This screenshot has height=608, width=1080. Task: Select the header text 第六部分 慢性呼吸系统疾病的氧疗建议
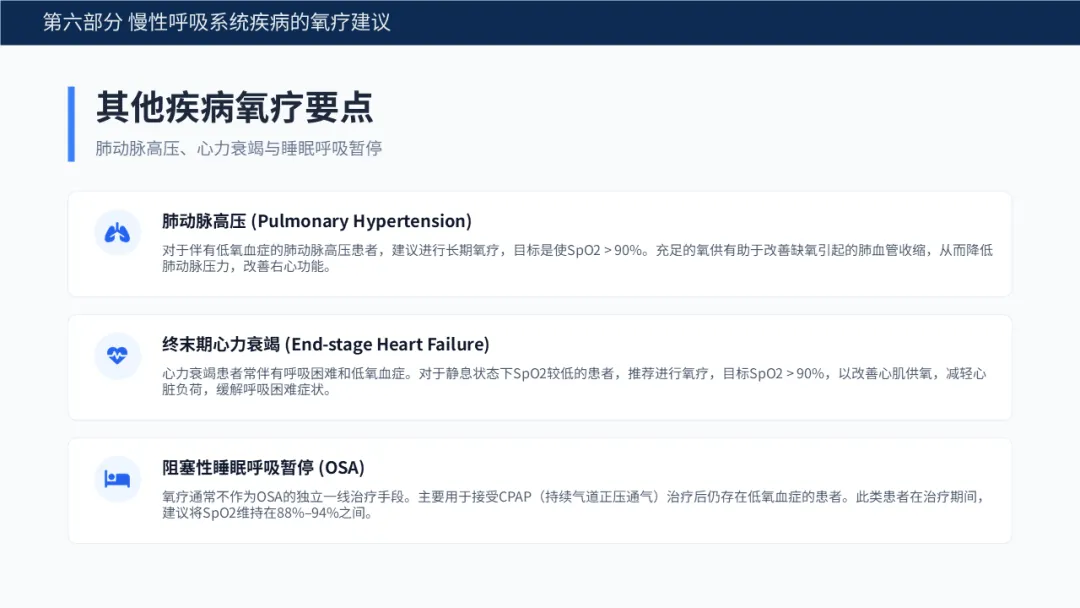[216, 22]
